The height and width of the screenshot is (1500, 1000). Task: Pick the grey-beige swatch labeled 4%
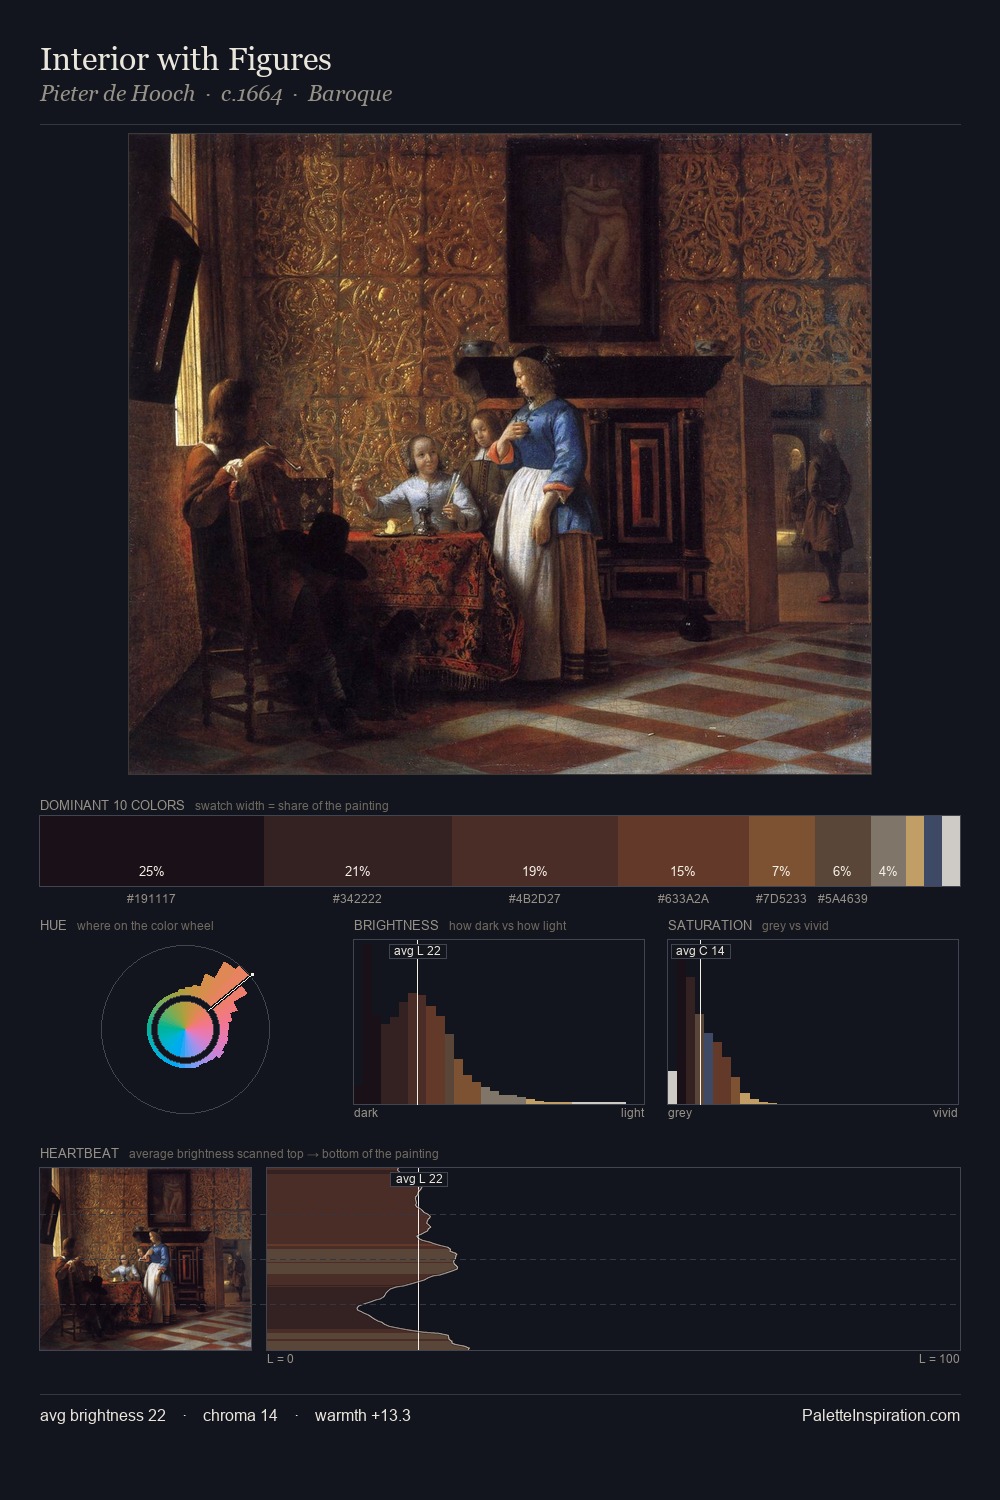pos(888,851)
